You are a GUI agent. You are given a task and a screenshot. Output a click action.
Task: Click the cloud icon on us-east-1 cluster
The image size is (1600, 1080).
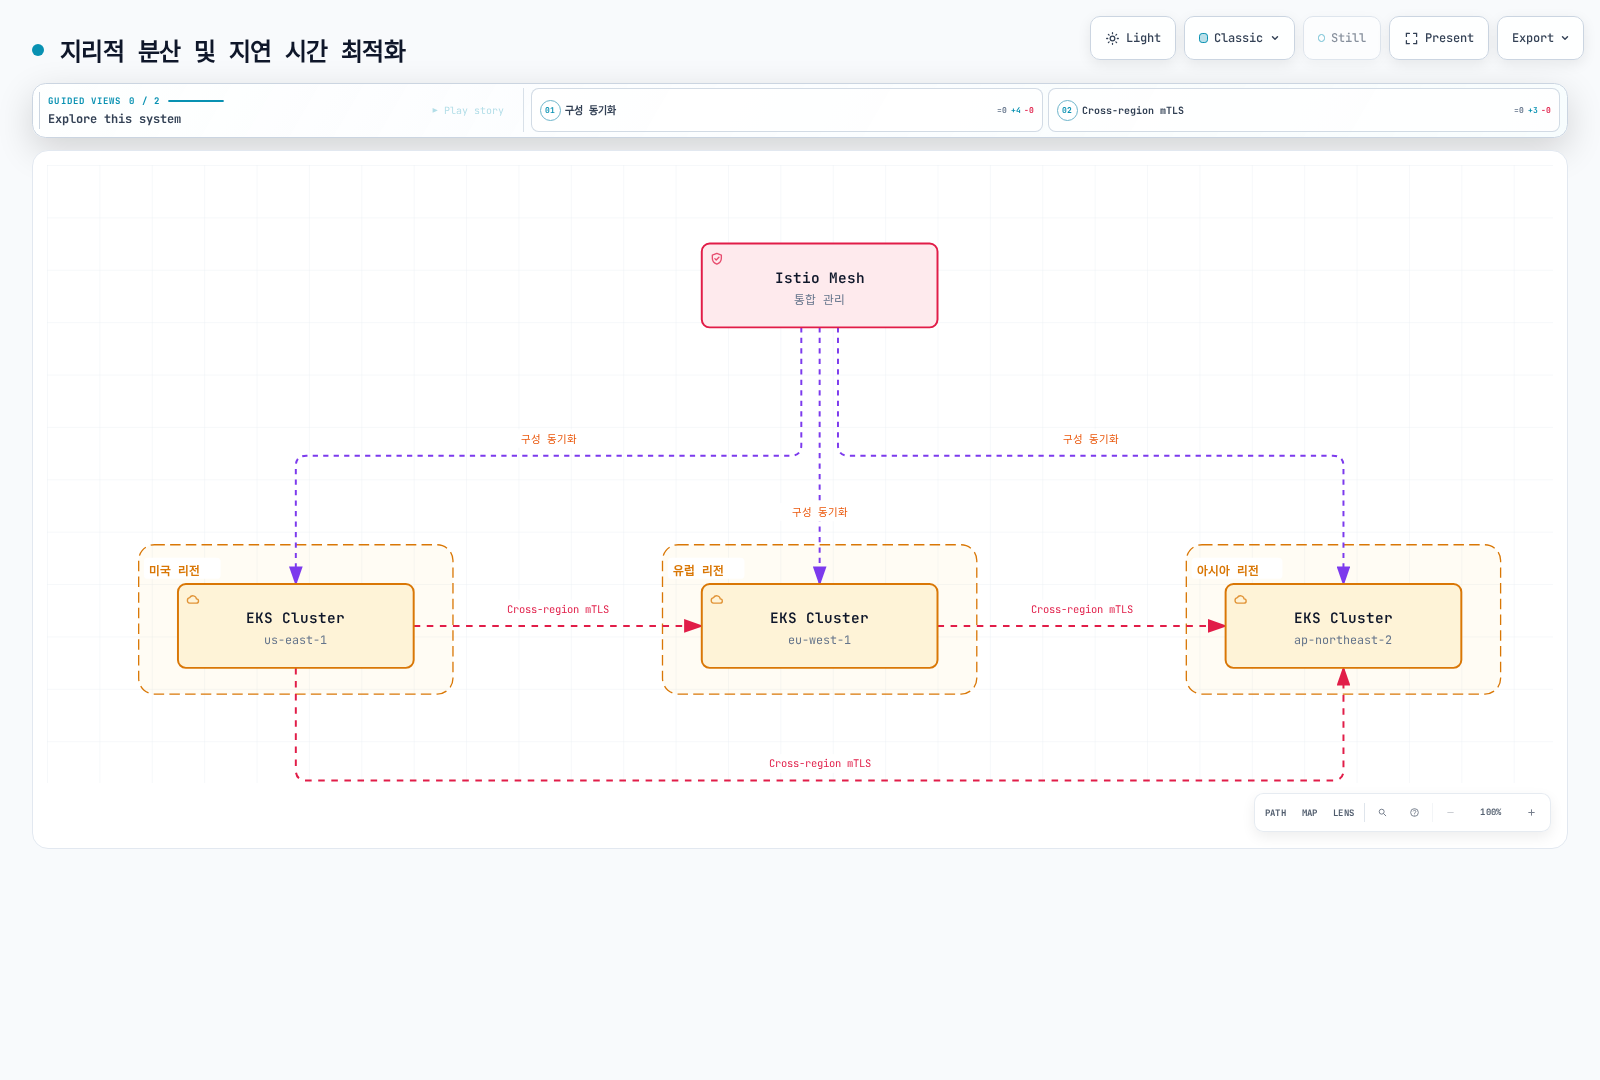tap(193, 600)
